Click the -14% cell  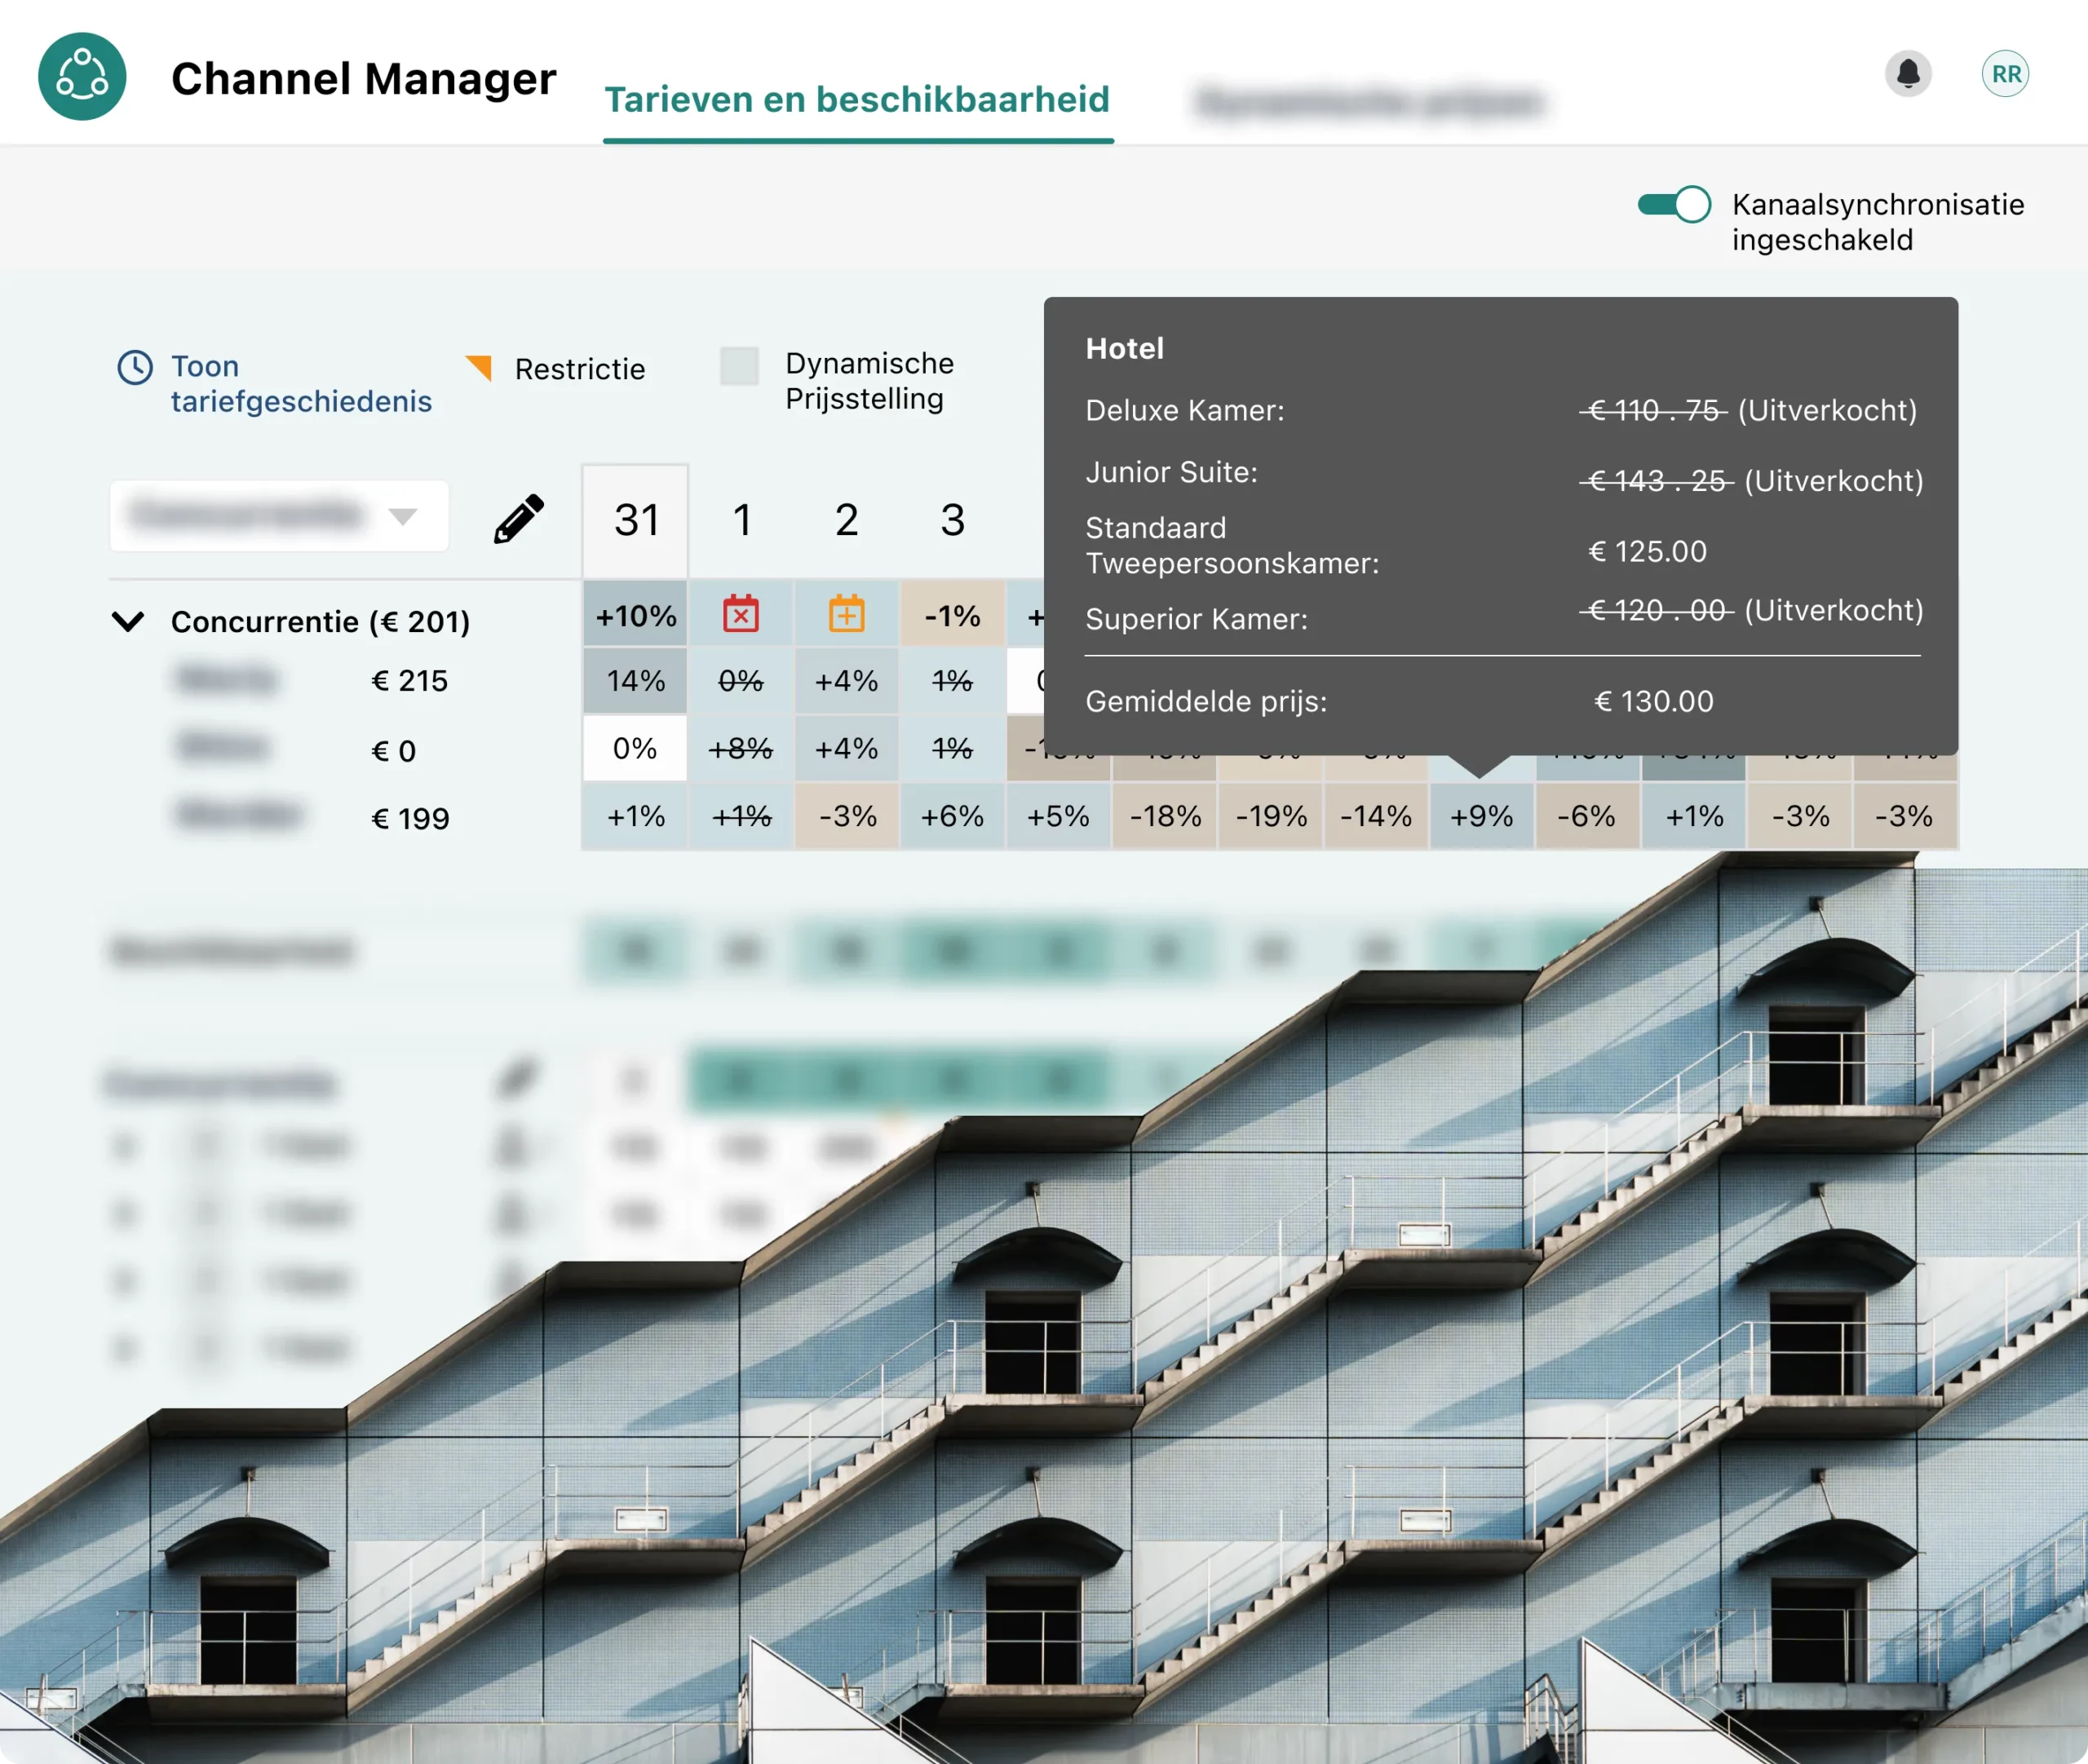click(x=1376, y=816)
